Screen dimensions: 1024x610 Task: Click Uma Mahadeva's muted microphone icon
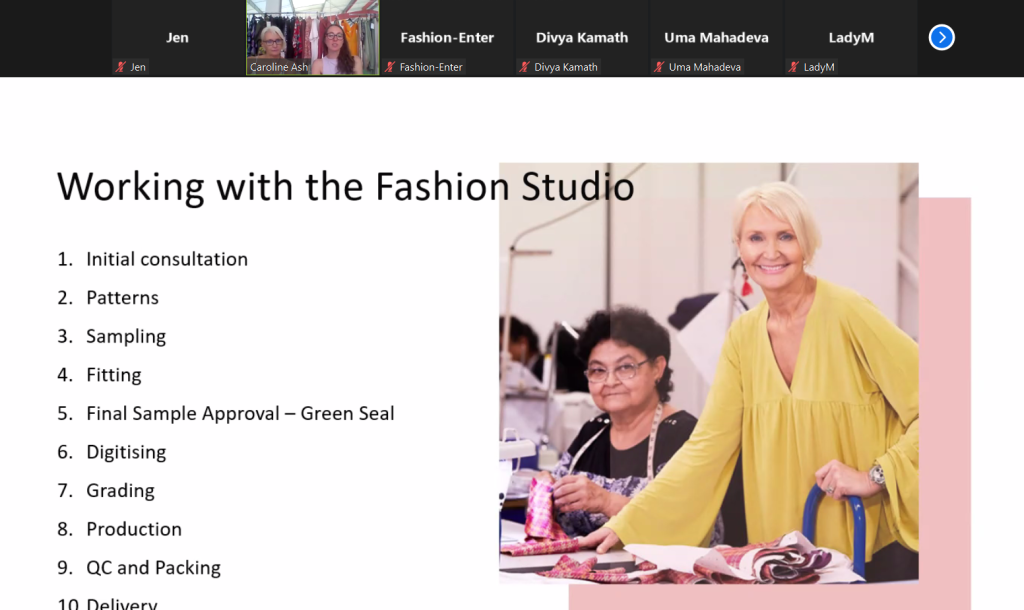(659, 67)
